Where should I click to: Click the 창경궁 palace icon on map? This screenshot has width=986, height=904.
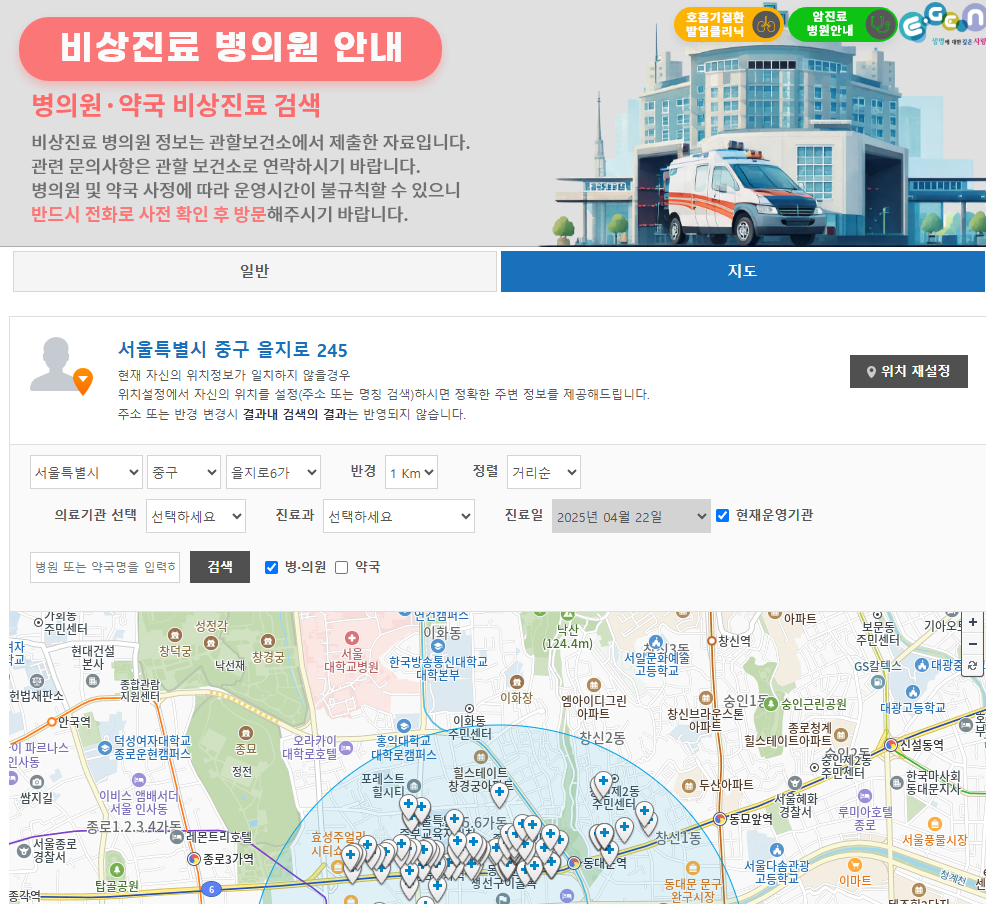click(x=268, y=641)
